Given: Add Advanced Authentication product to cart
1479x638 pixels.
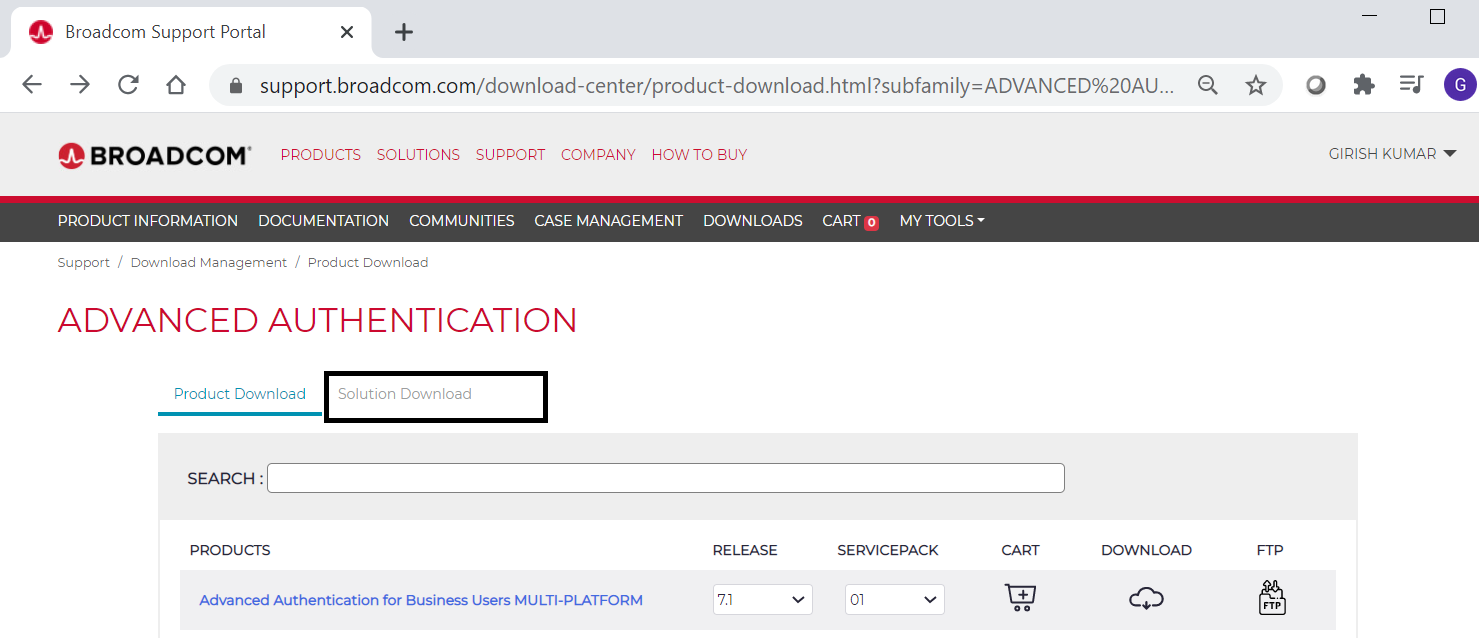Looking at the screenshot, I should pyautogui.click(x=1020, y=598).
